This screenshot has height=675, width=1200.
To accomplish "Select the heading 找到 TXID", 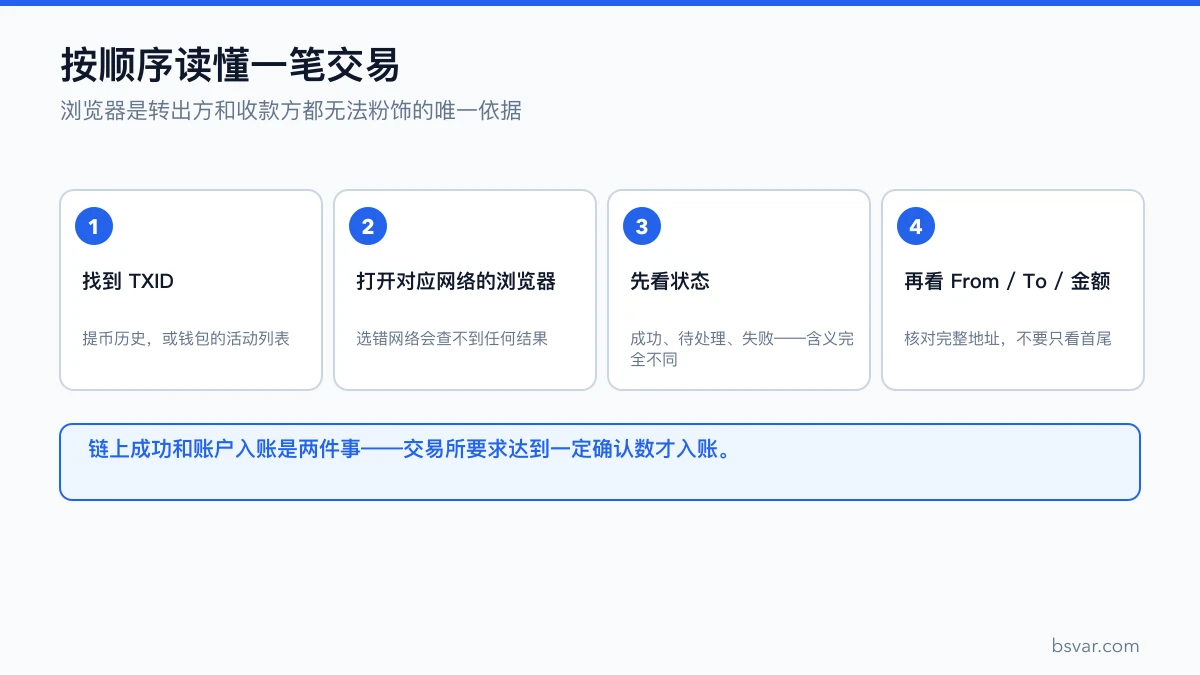I will 128,282.
